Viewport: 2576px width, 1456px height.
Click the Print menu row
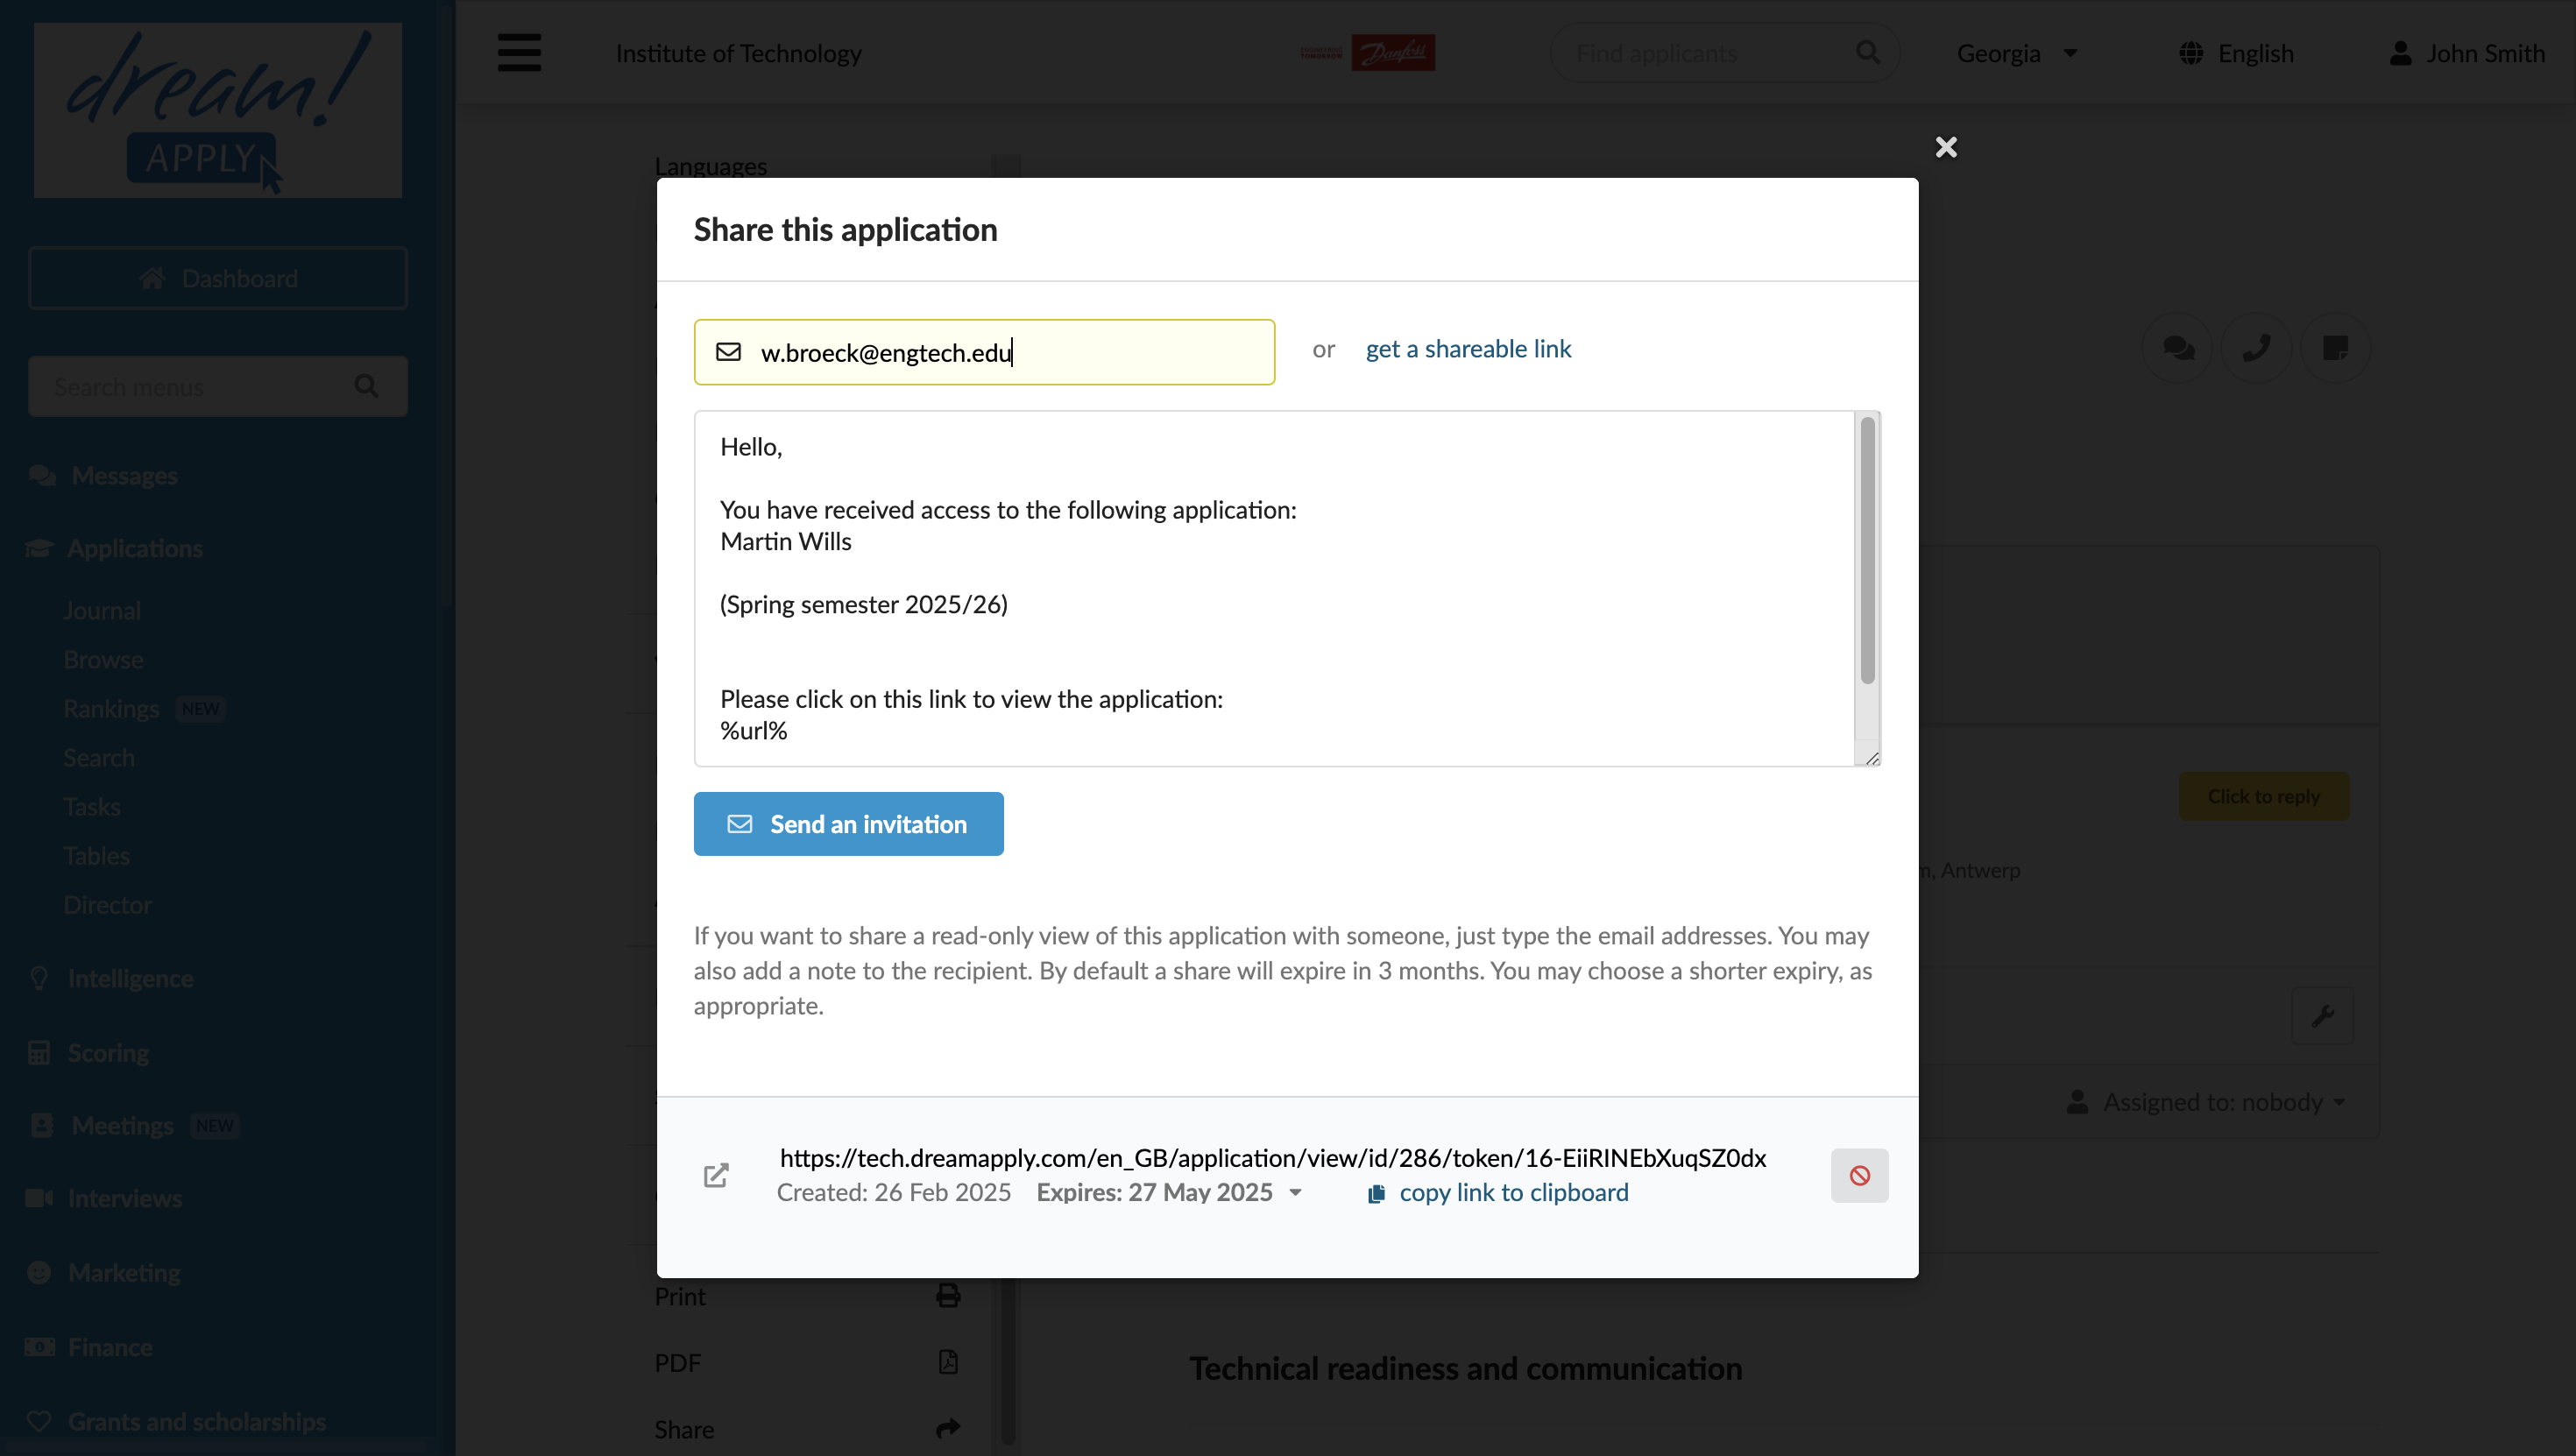tap(808, 1296)
